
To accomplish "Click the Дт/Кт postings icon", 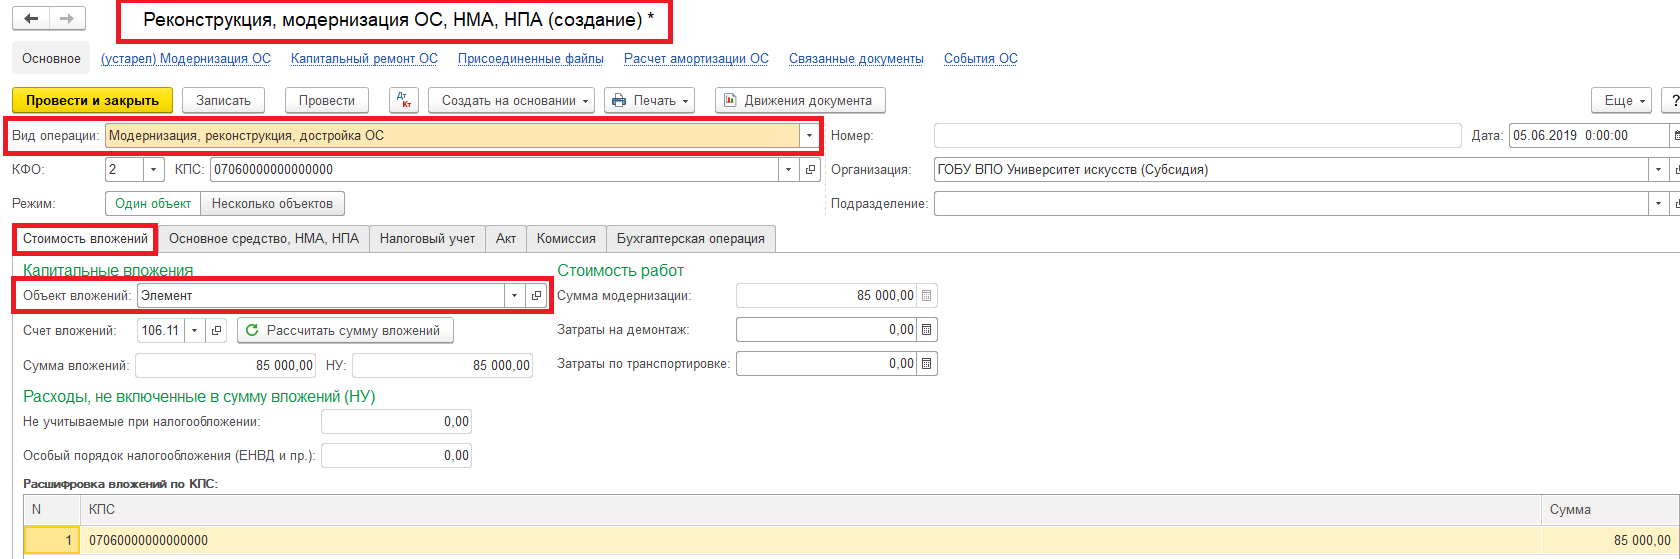I will [403, 101].
